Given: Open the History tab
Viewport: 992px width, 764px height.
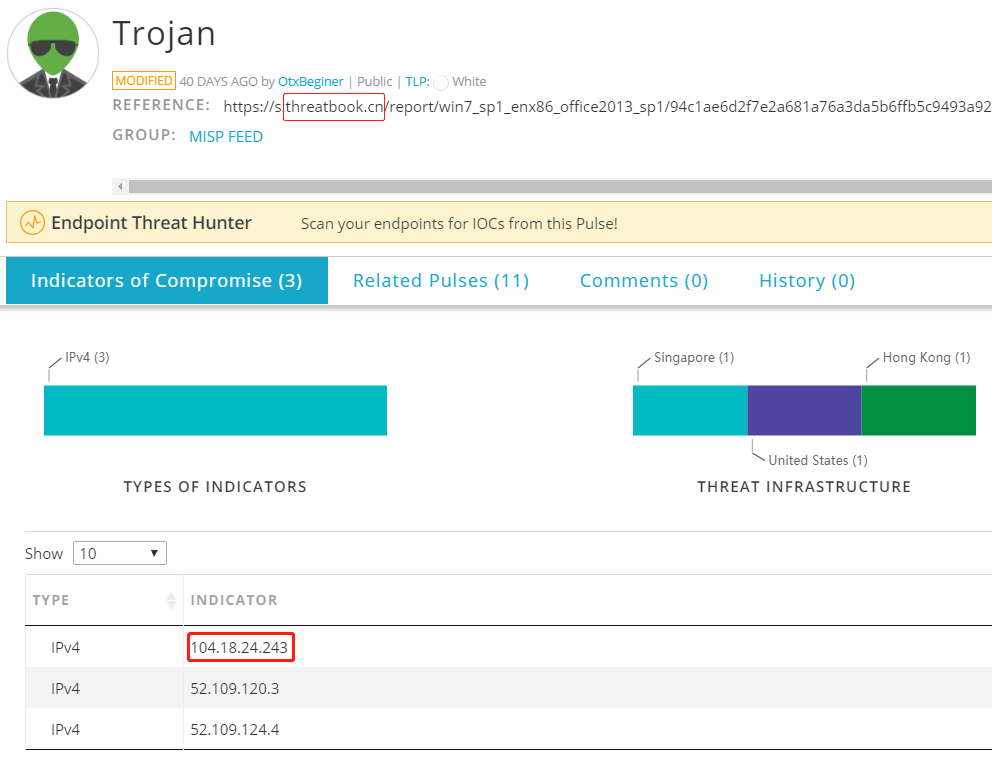Looking at the screenshot, I should point(807,280).
